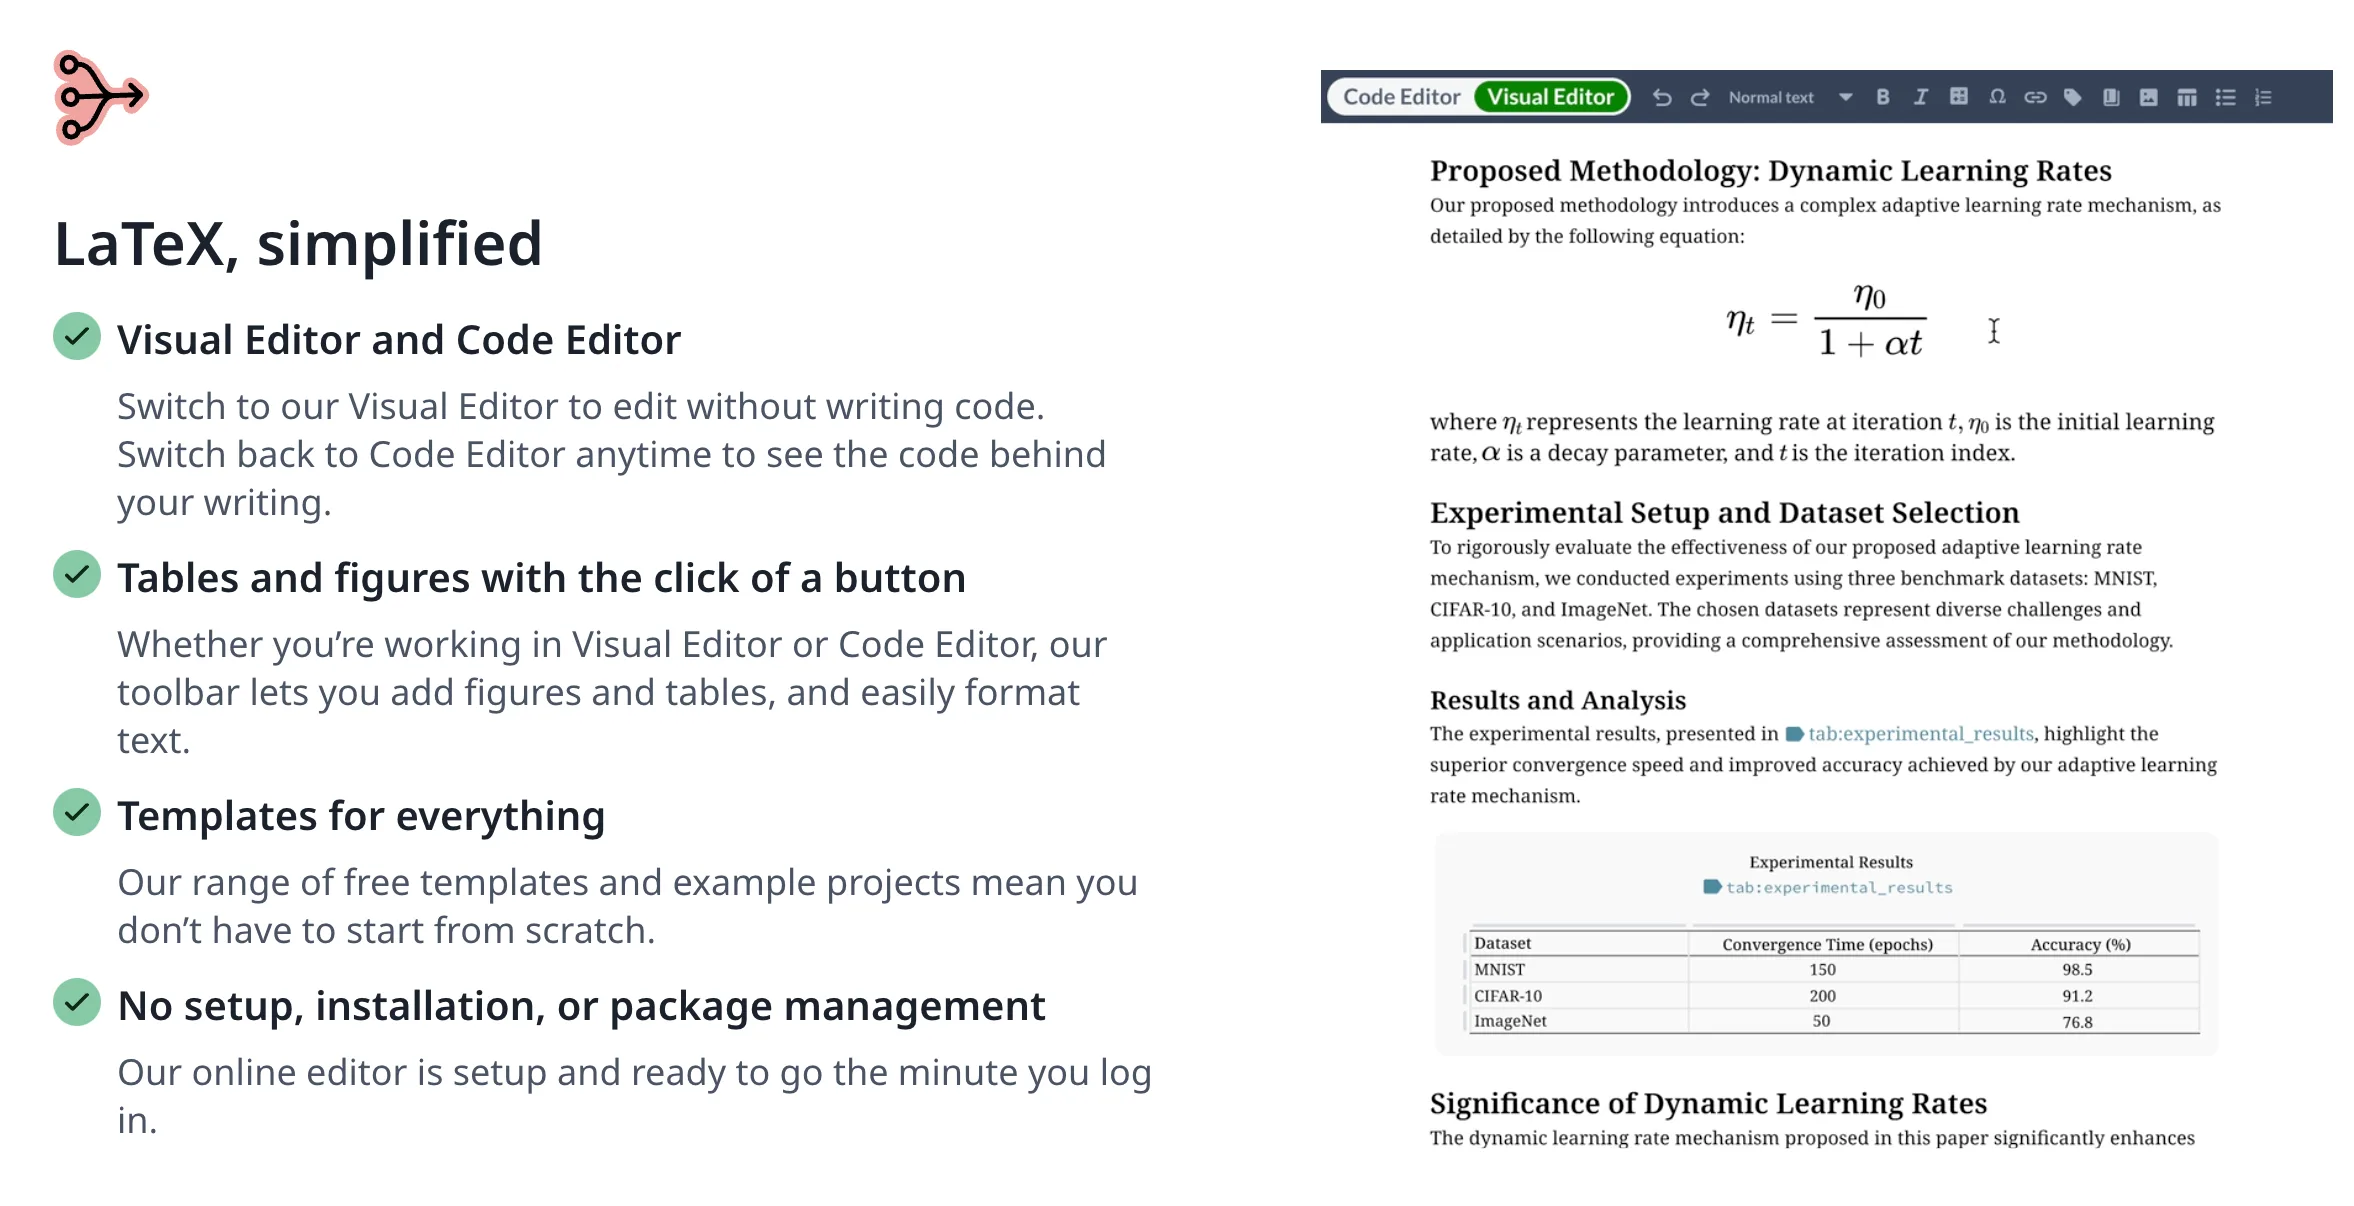
Task: Expand the paragraph style chevron
Action: coord(1844,96)
